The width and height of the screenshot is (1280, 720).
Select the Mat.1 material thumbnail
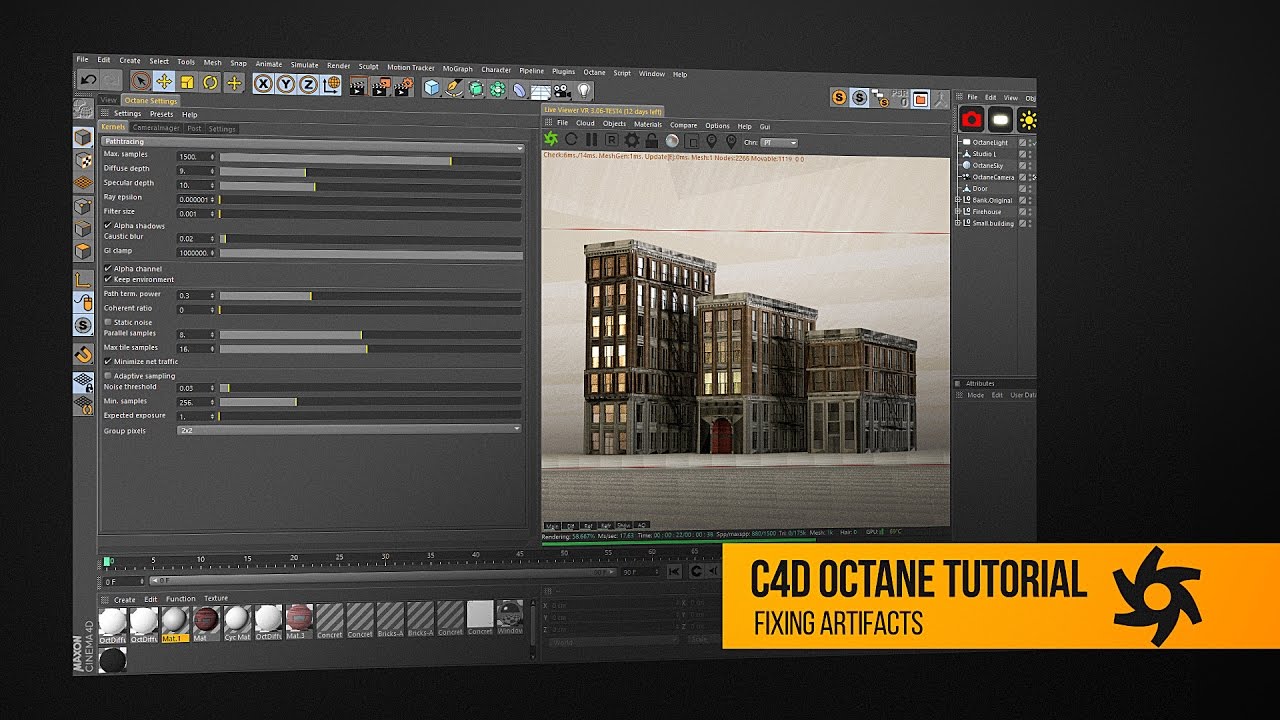click(x=175, y=622)
